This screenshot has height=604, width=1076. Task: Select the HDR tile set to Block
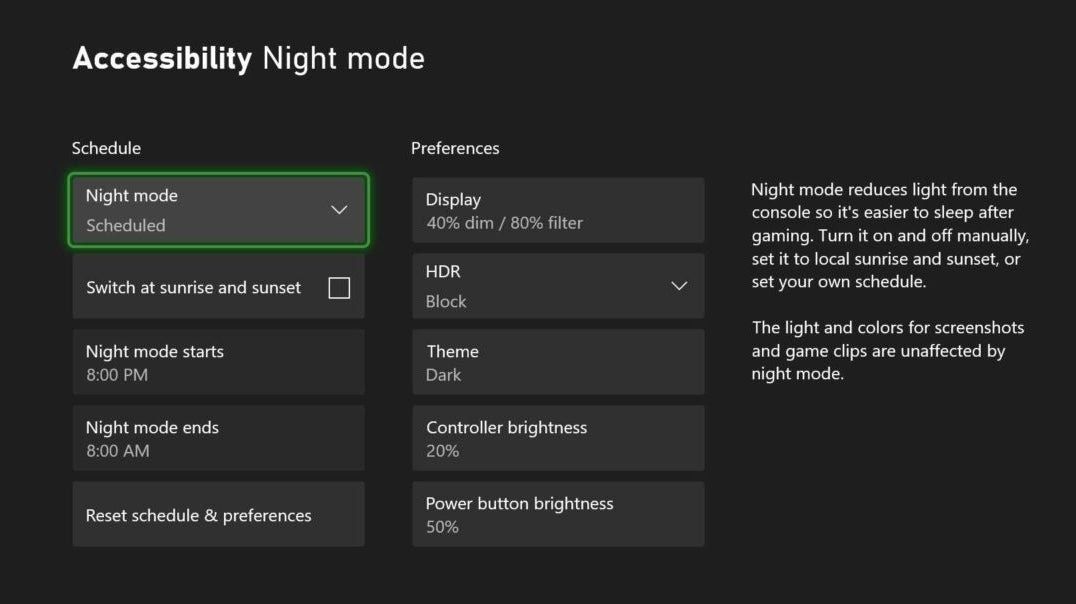[x=558, y=286]
